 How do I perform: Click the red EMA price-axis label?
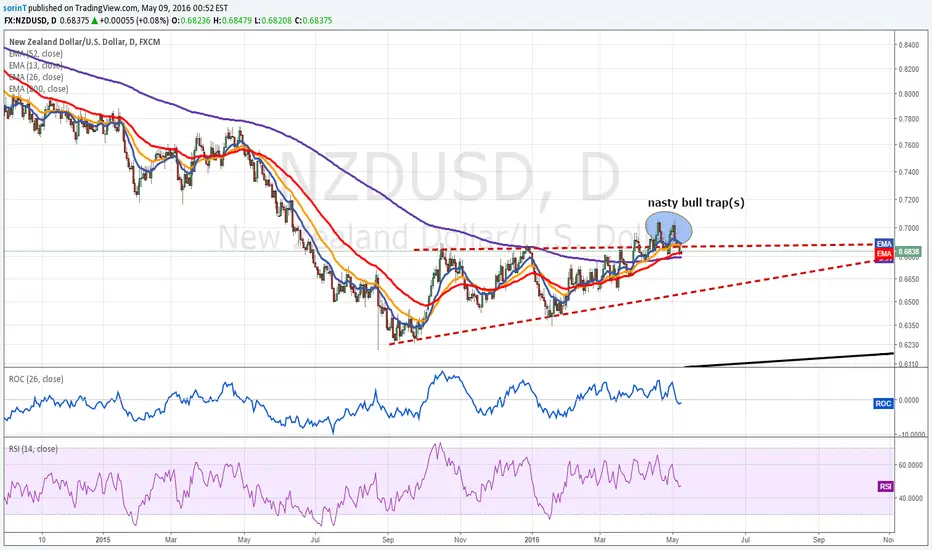click(883, 254)
